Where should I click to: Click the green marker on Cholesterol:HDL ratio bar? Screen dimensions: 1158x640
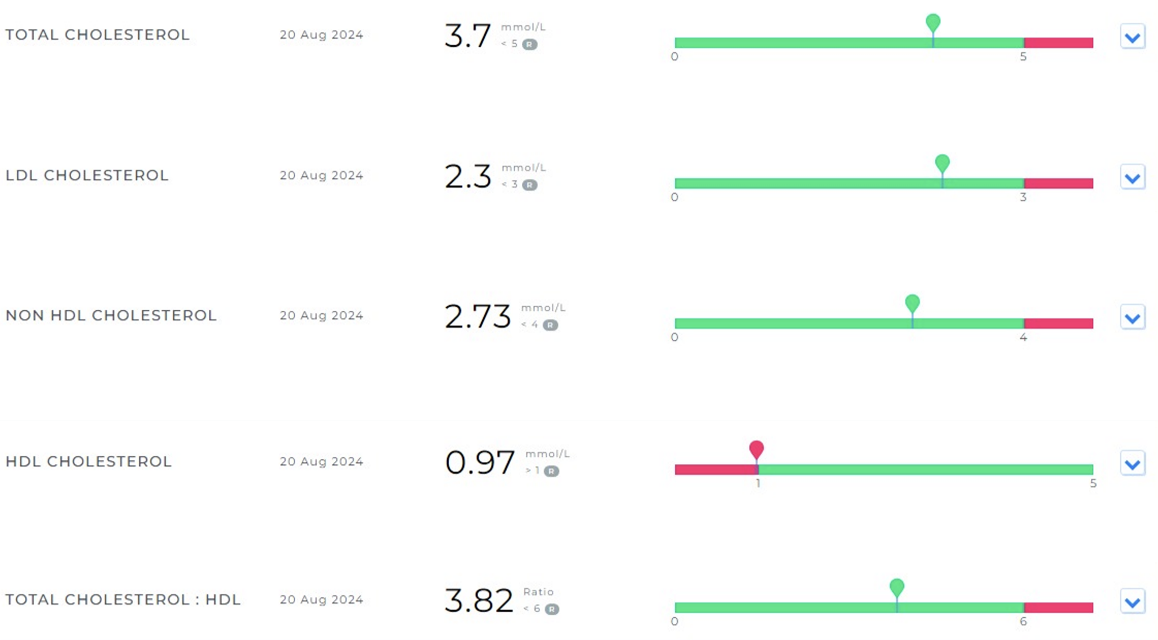[x=897, y=587]
